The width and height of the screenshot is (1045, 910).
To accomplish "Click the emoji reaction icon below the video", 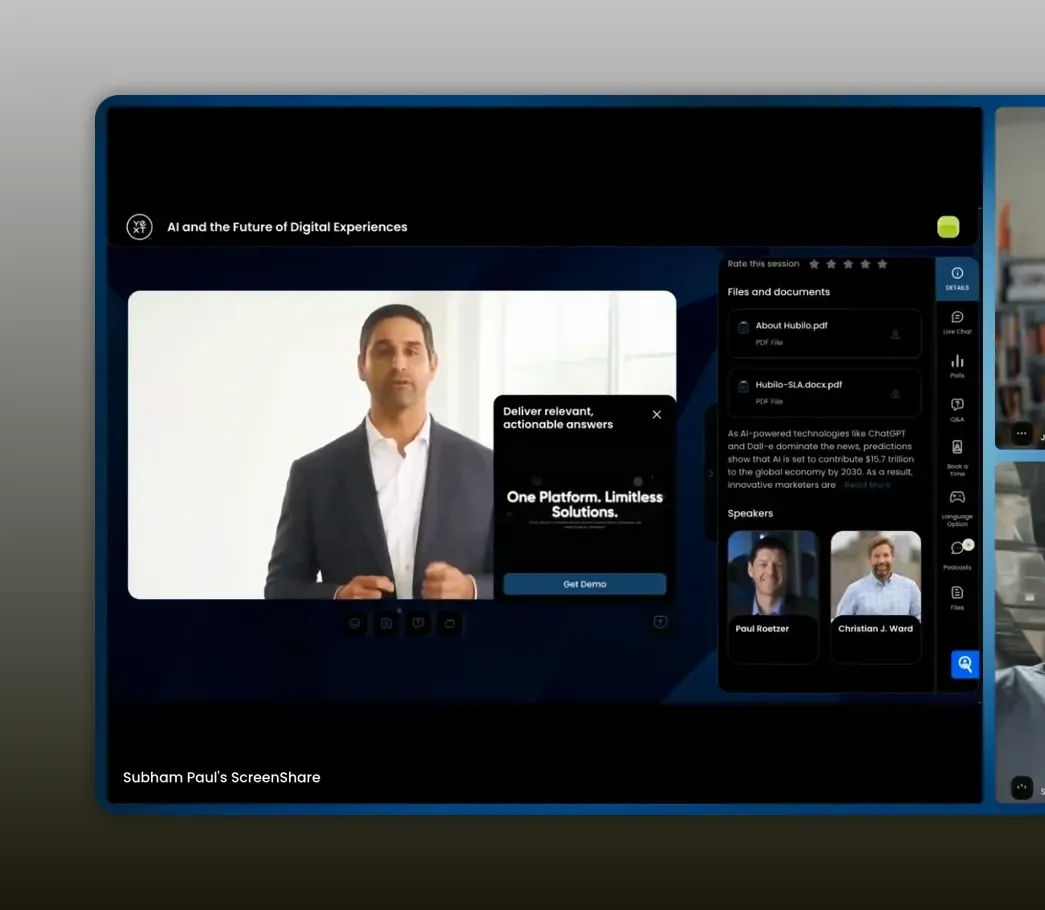I will click(x=354, y=622).
